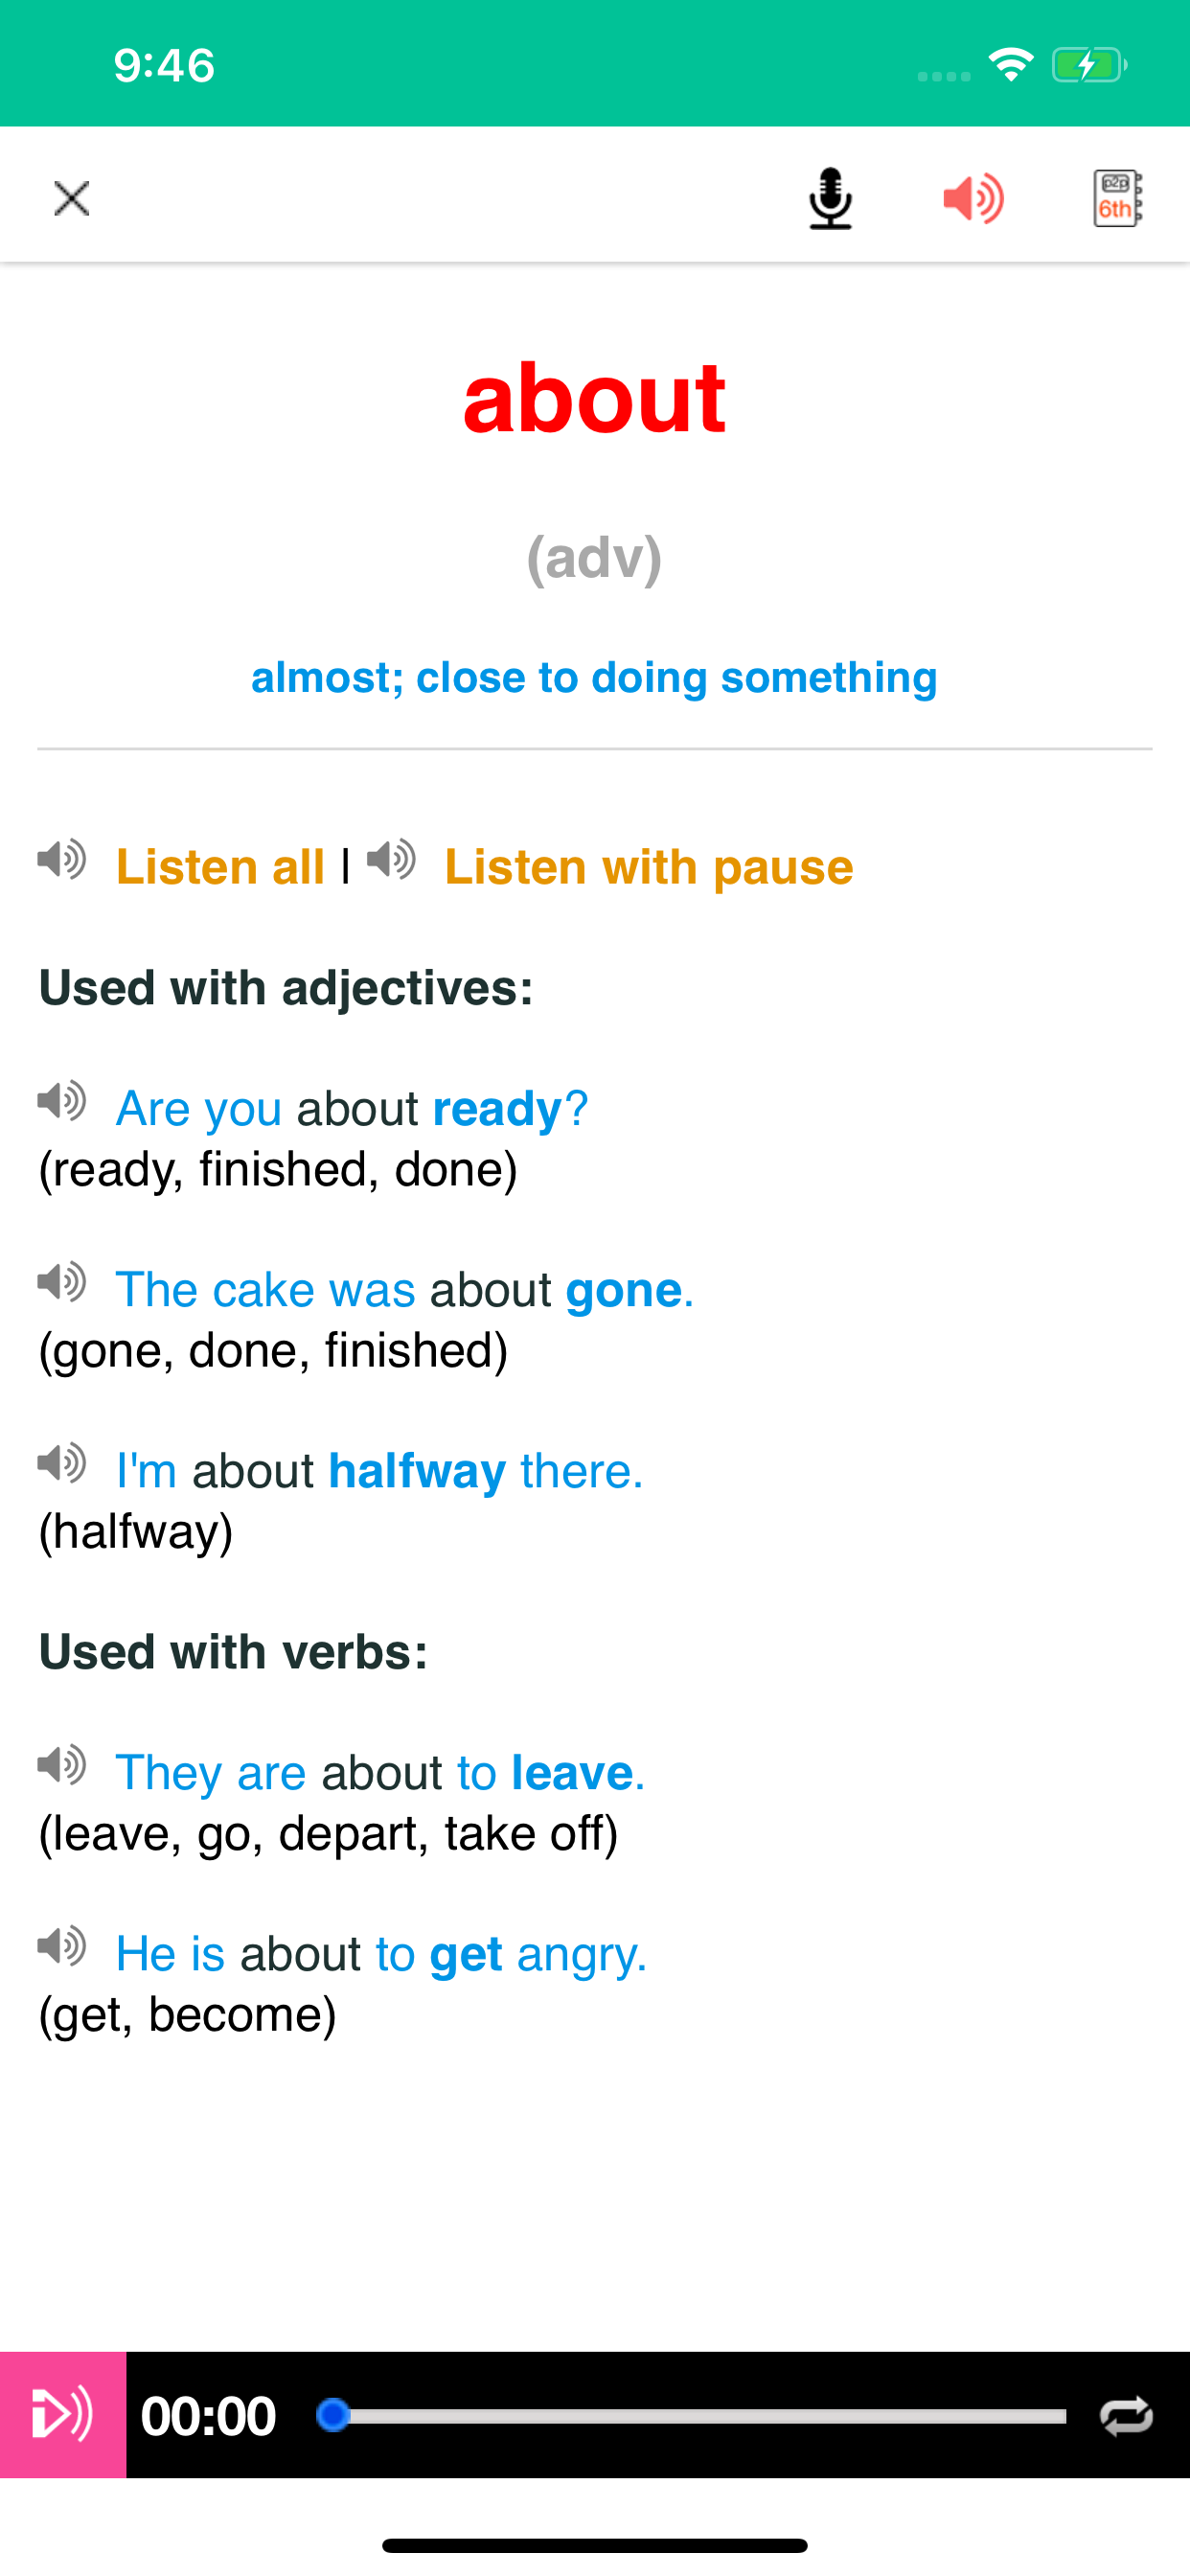Tap the headword 'about' title
This screenshot has width=1190, height=2576.
pyautogui.click(x=594, y=398)
